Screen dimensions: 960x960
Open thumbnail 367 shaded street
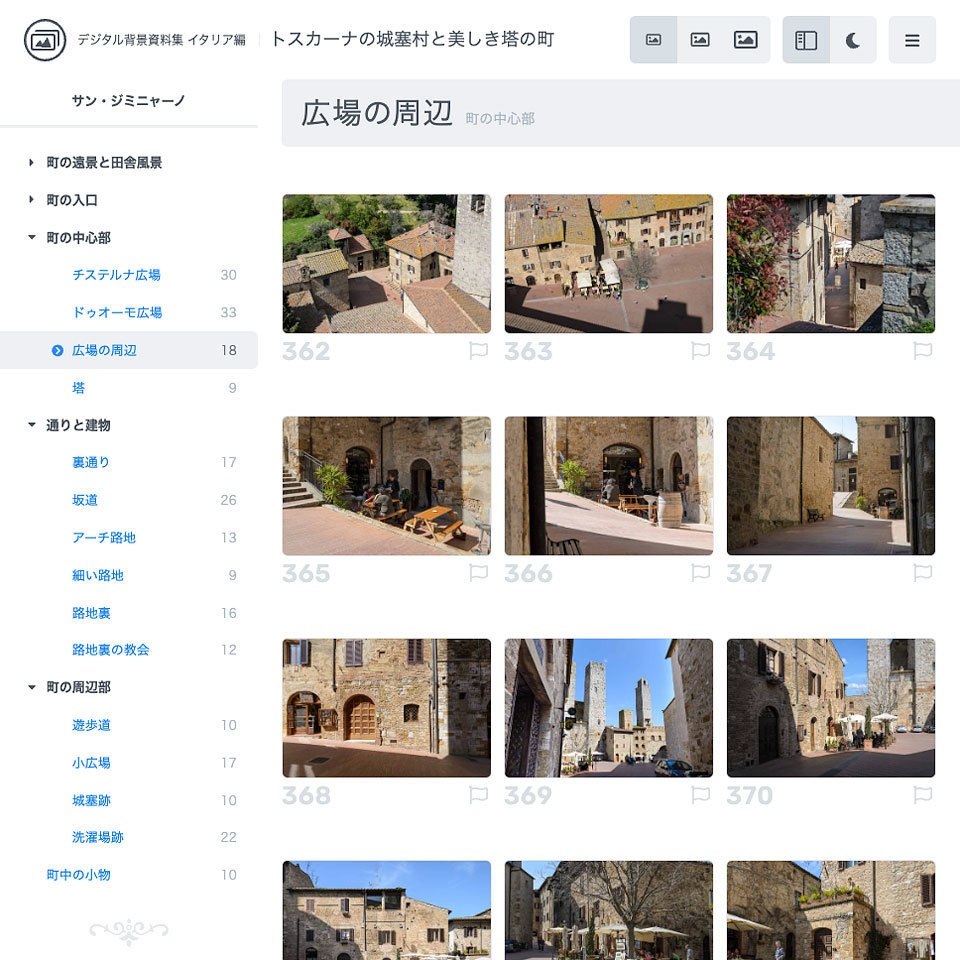831,486
